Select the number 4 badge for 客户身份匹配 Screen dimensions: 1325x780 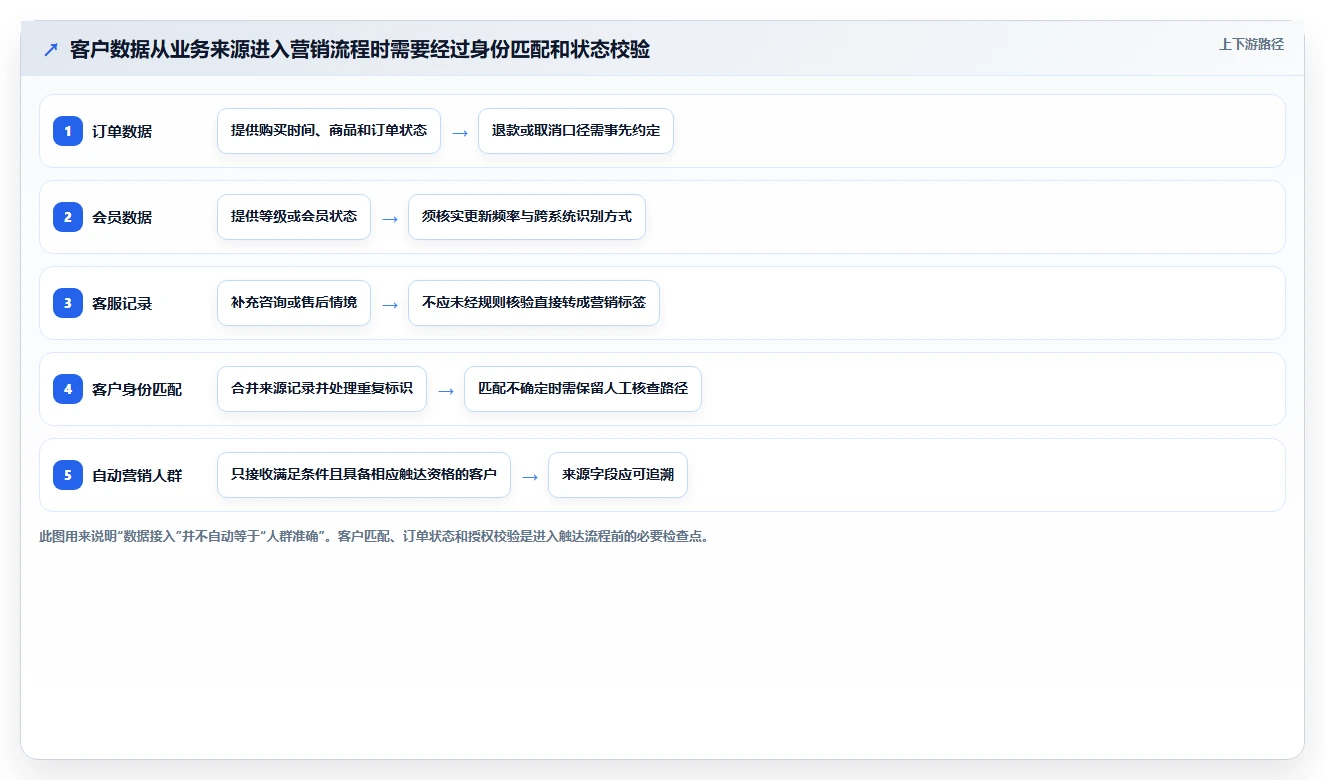coord(68,389)
